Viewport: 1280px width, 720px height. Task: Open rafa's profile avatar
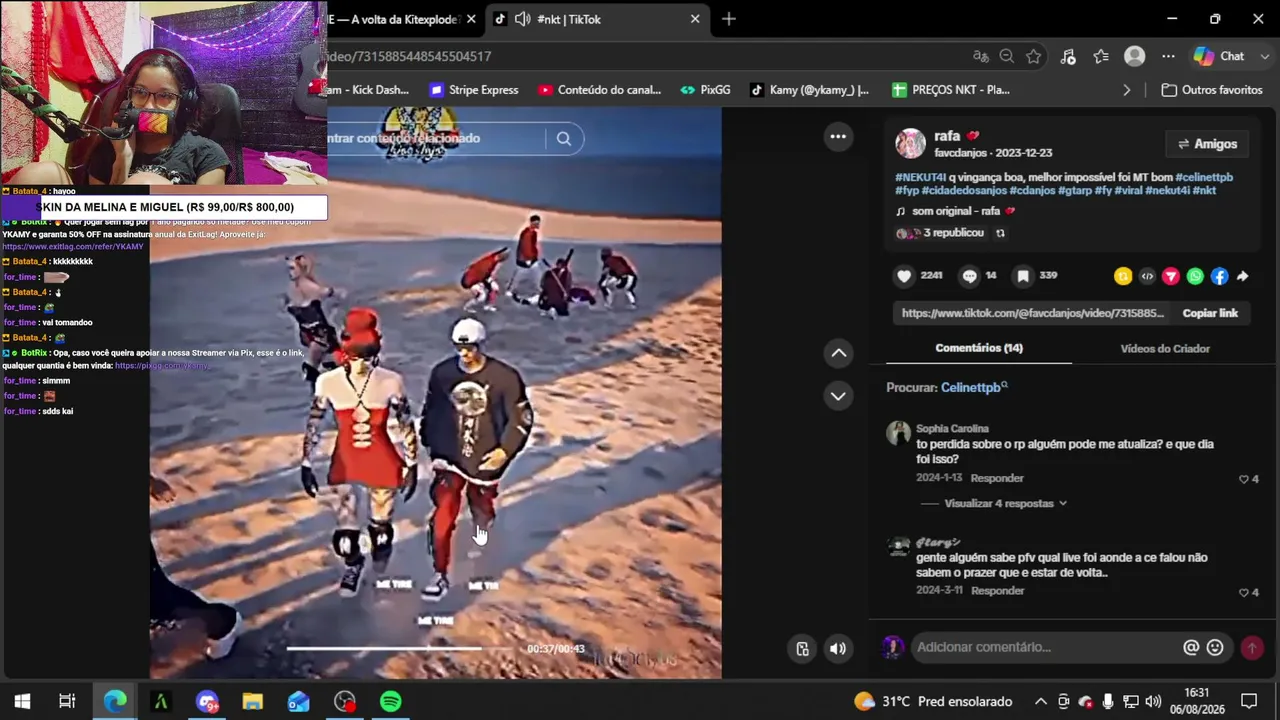pyautogui.click(x=910, y=144)
